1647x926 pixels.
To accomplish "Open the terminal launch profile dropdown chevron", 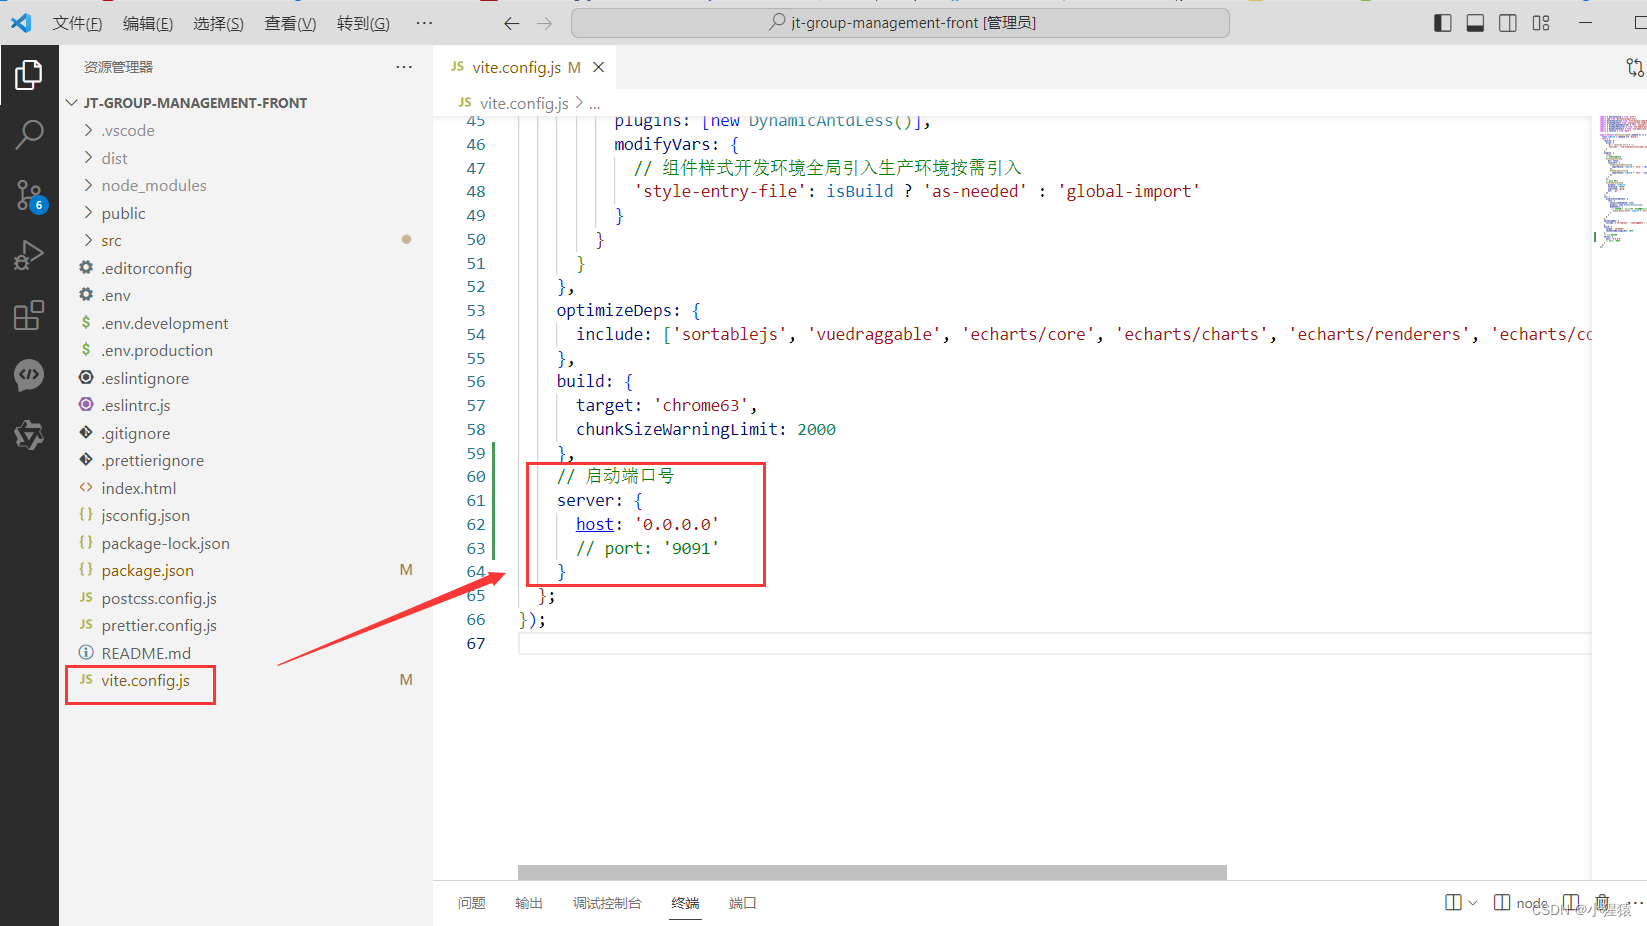I will 1472,903.
